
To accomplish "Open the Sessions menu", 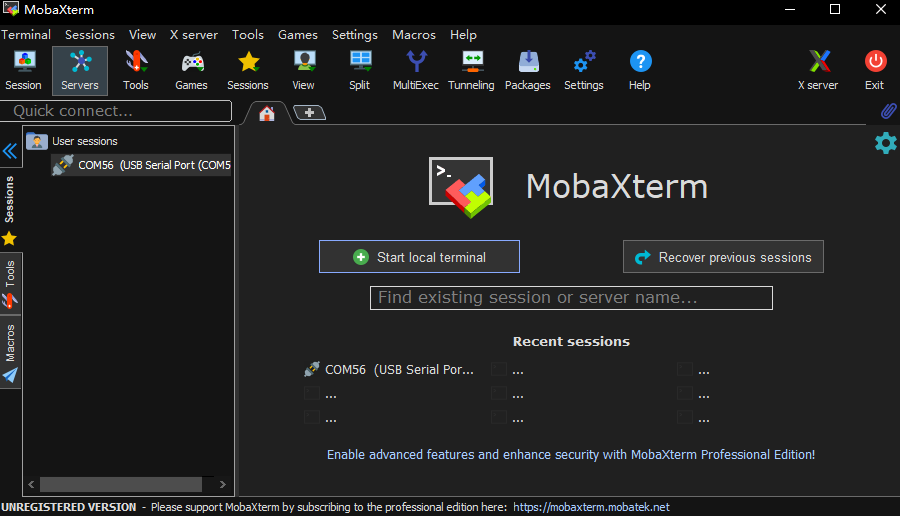I will 90,35.
